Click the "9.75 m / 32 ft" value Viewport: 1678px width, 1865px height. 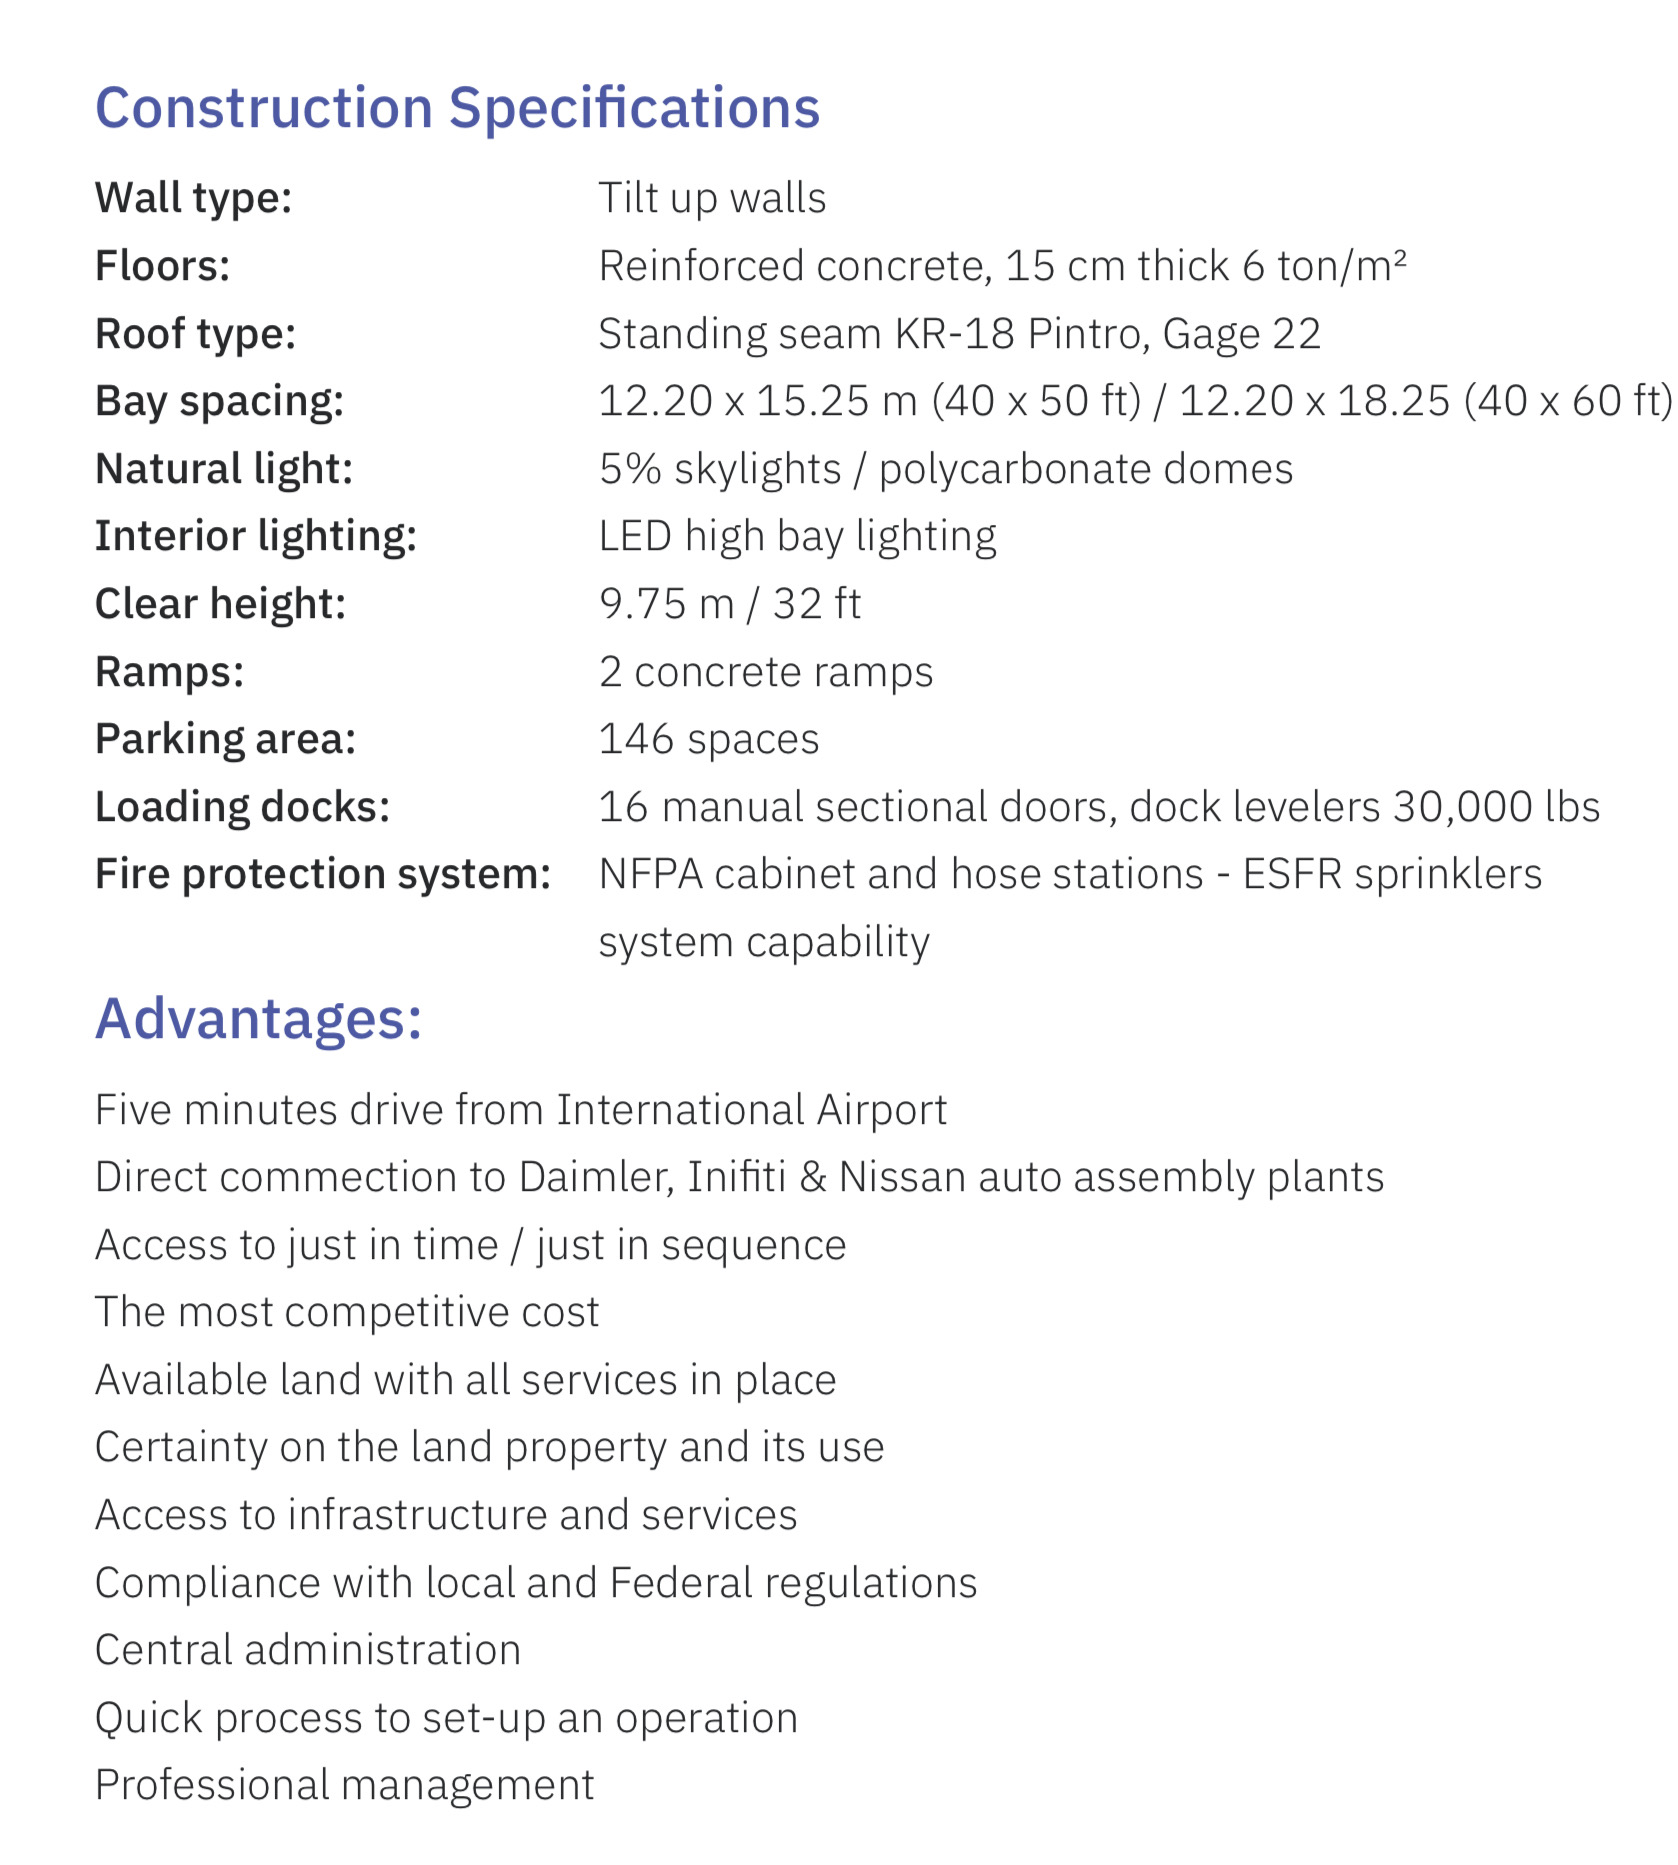[729, 604]
